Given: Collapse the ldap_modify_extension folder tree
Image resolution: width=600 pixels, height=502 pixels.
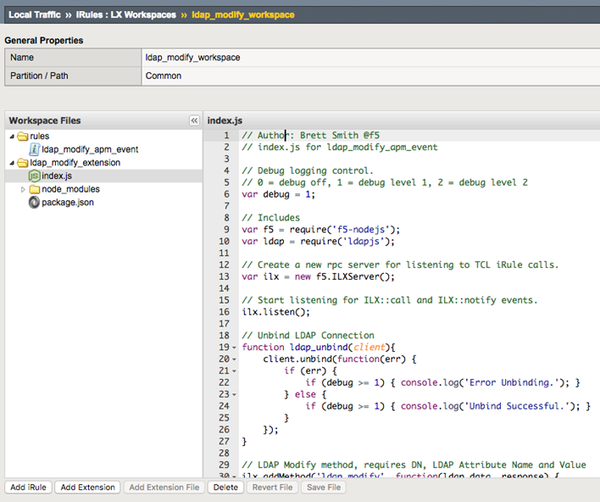Looking at the screenshot, I should (11, 162).
